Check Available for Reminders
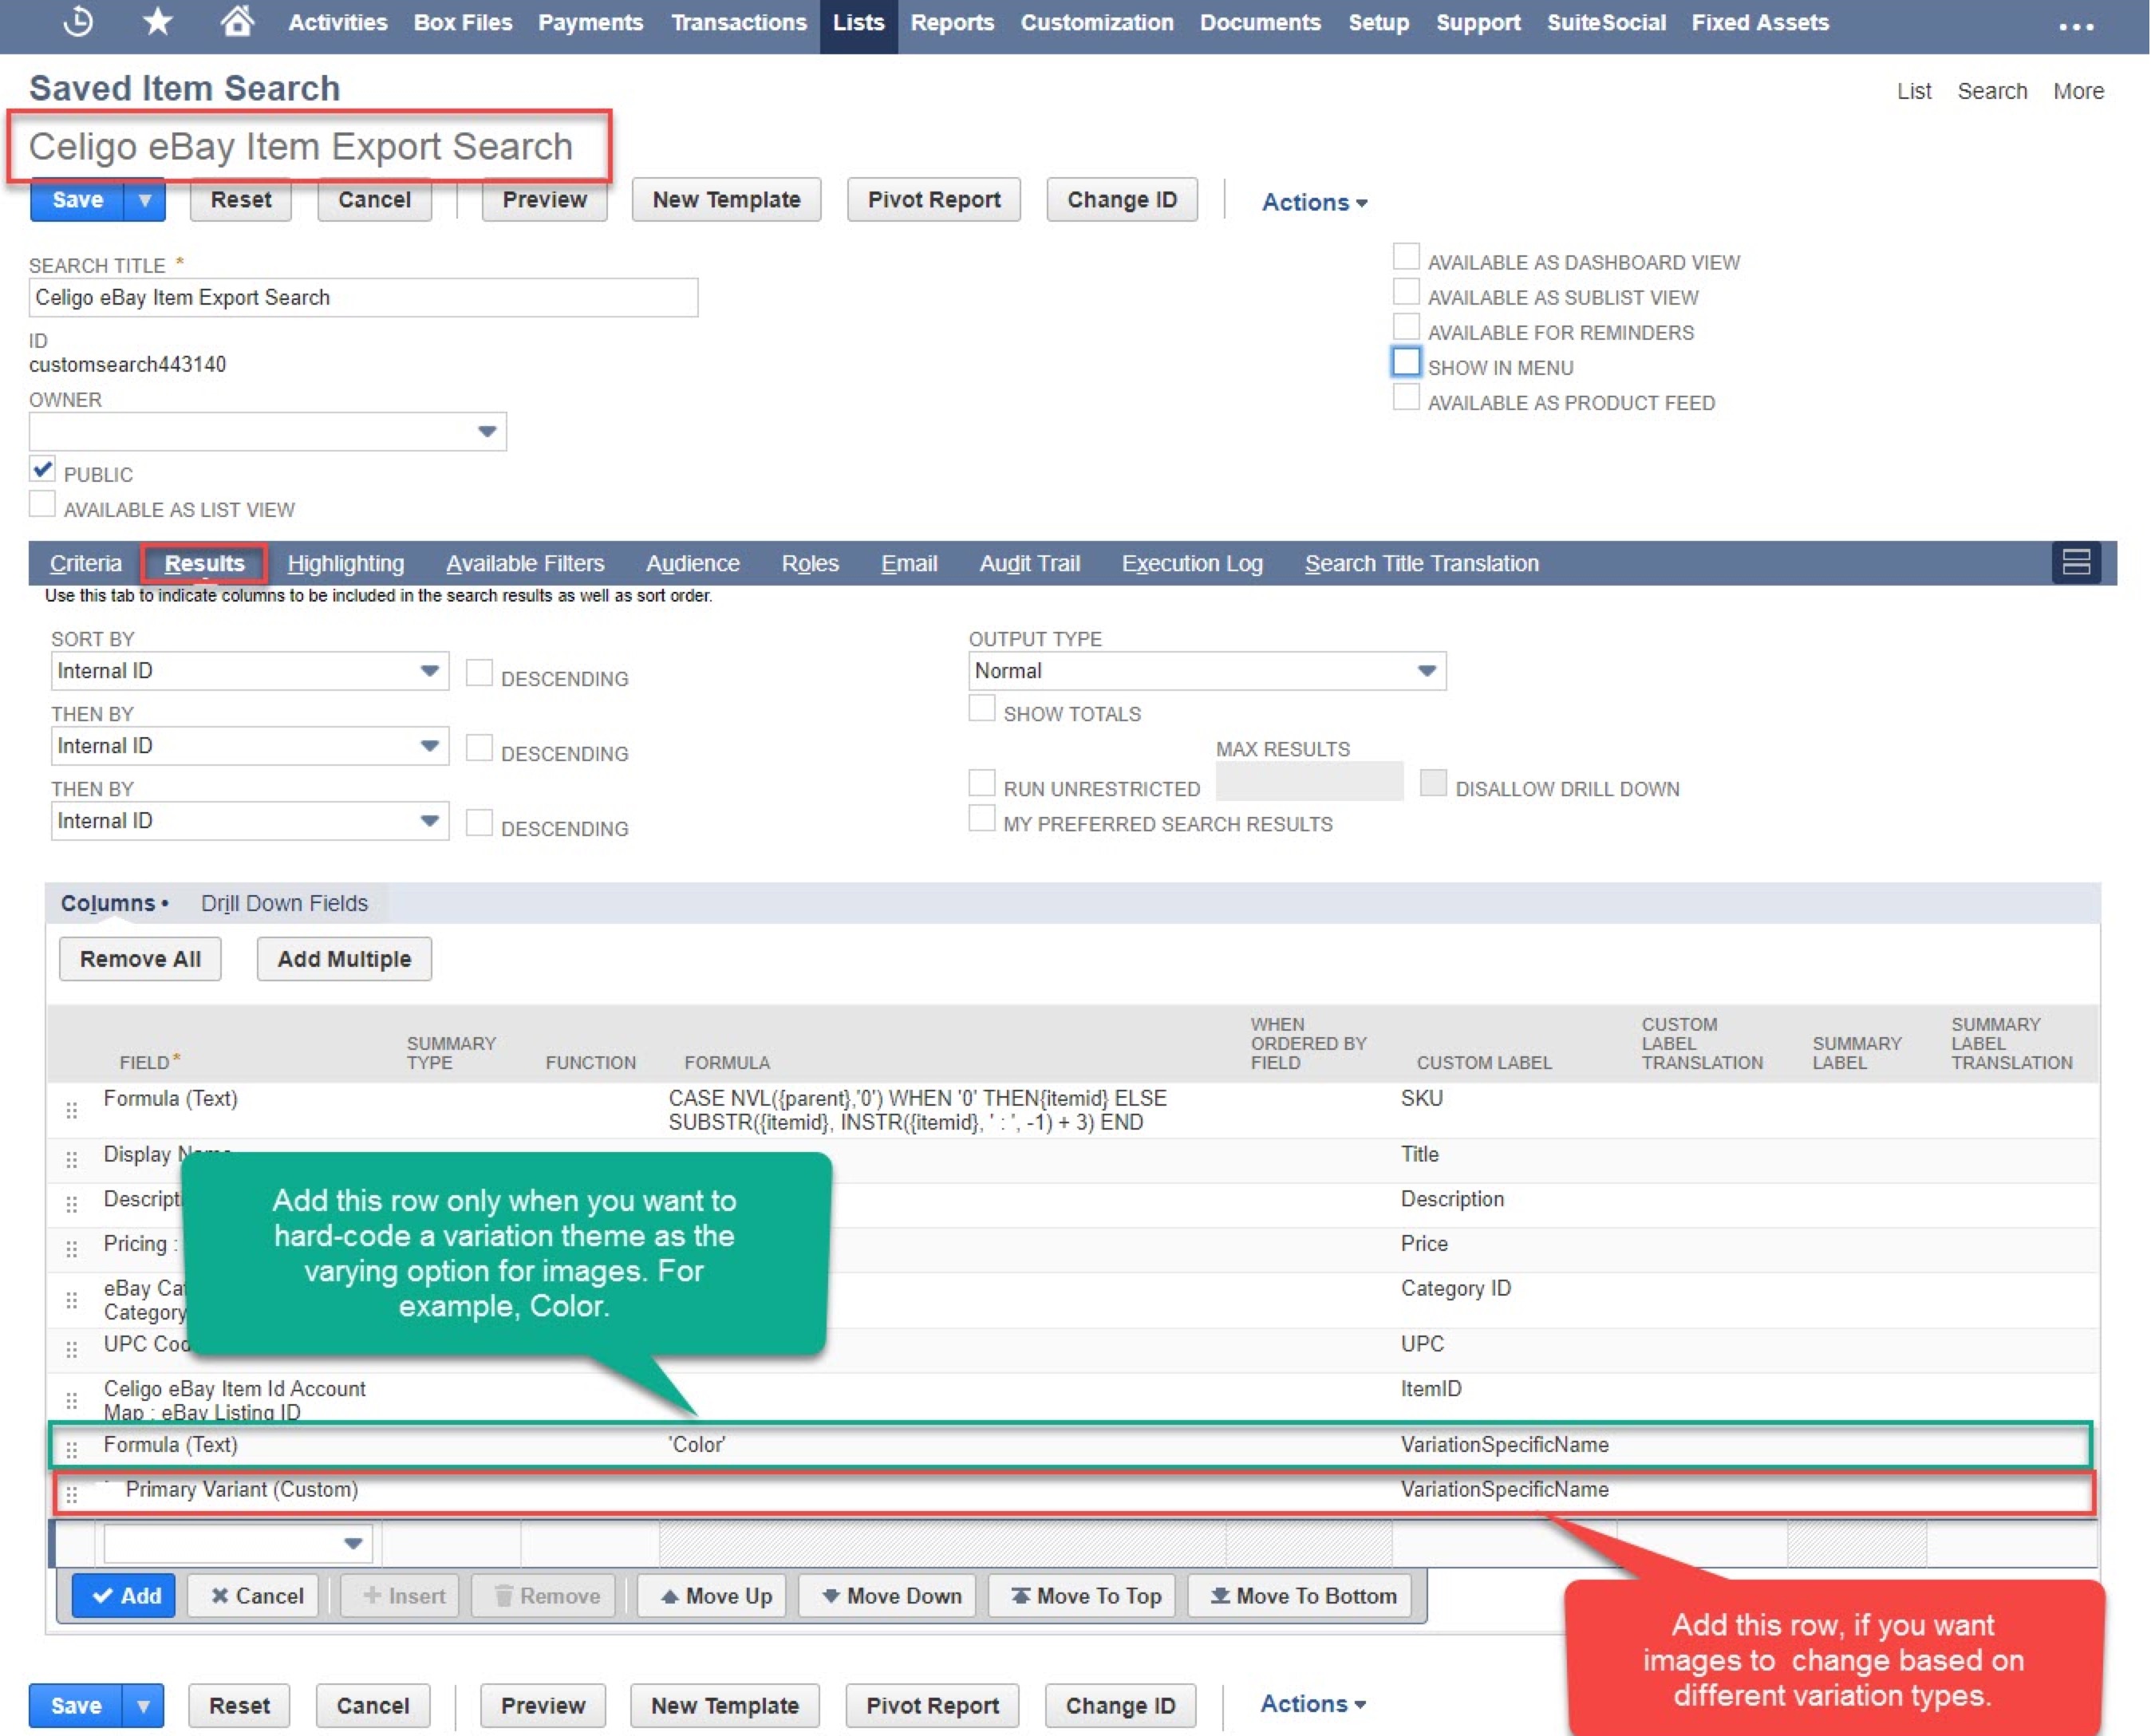This screenshot has width=2151, height=1736. click(1406, 327)
